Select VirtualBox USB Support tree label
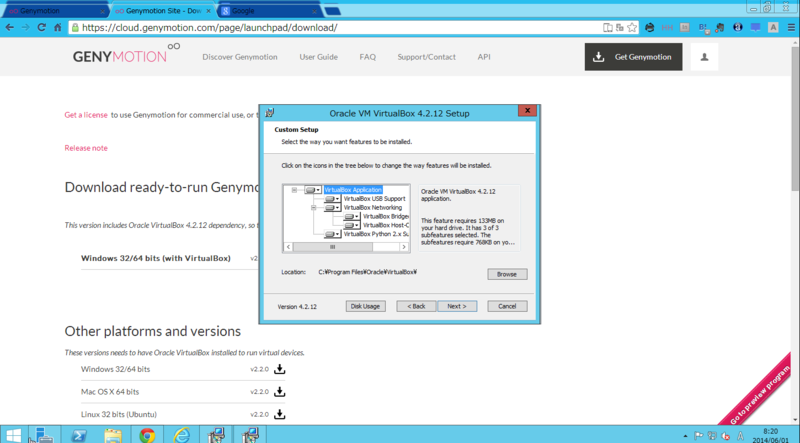 (374, 199)
